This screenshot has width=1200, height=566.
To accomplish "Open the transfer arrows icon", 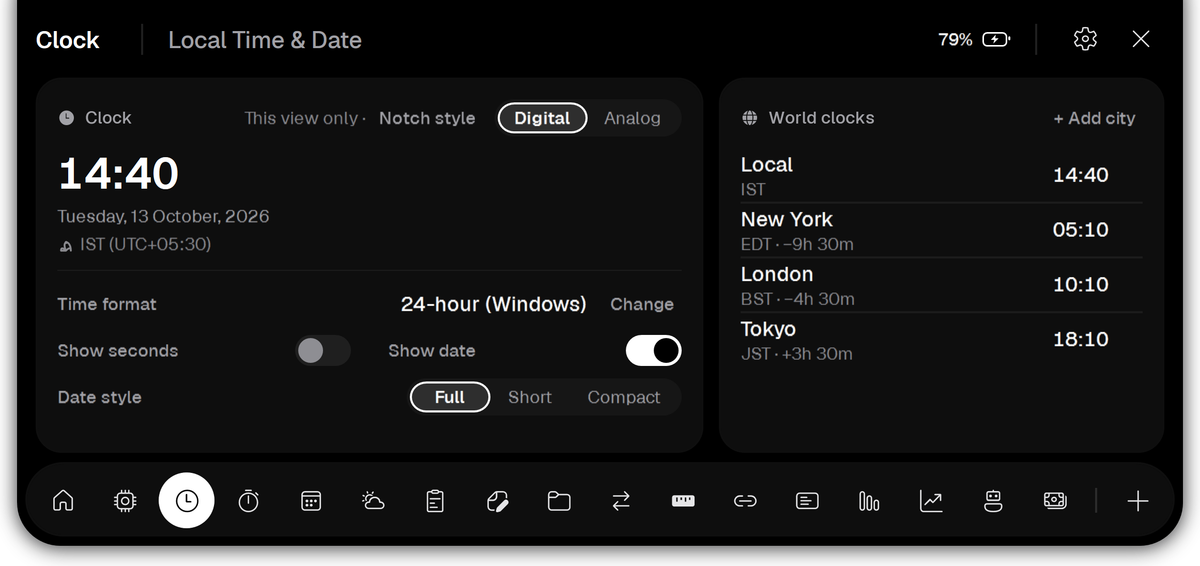I will point(621,501).
